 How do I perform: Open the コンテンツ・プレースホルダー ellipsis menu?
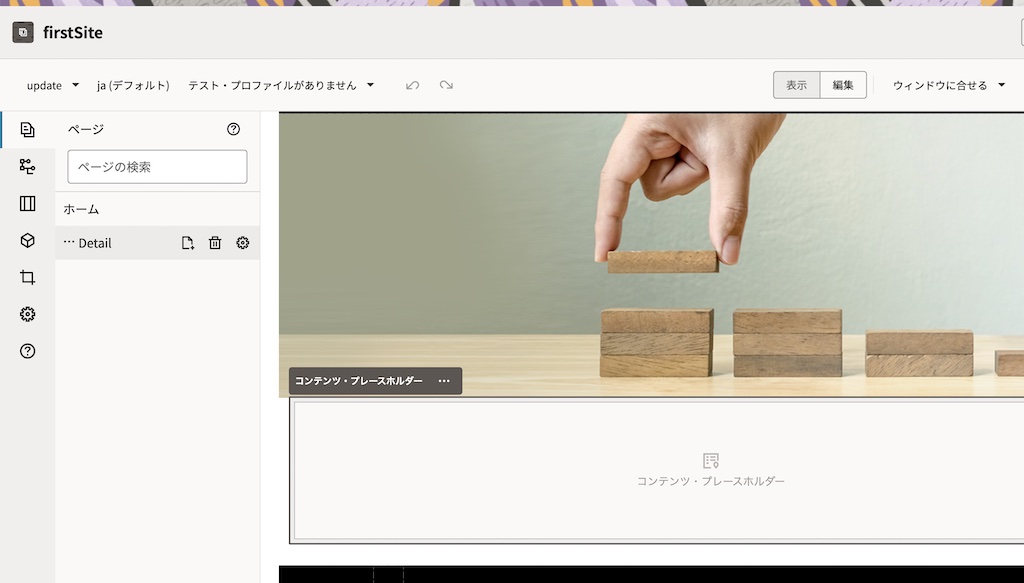pos(444,381)
